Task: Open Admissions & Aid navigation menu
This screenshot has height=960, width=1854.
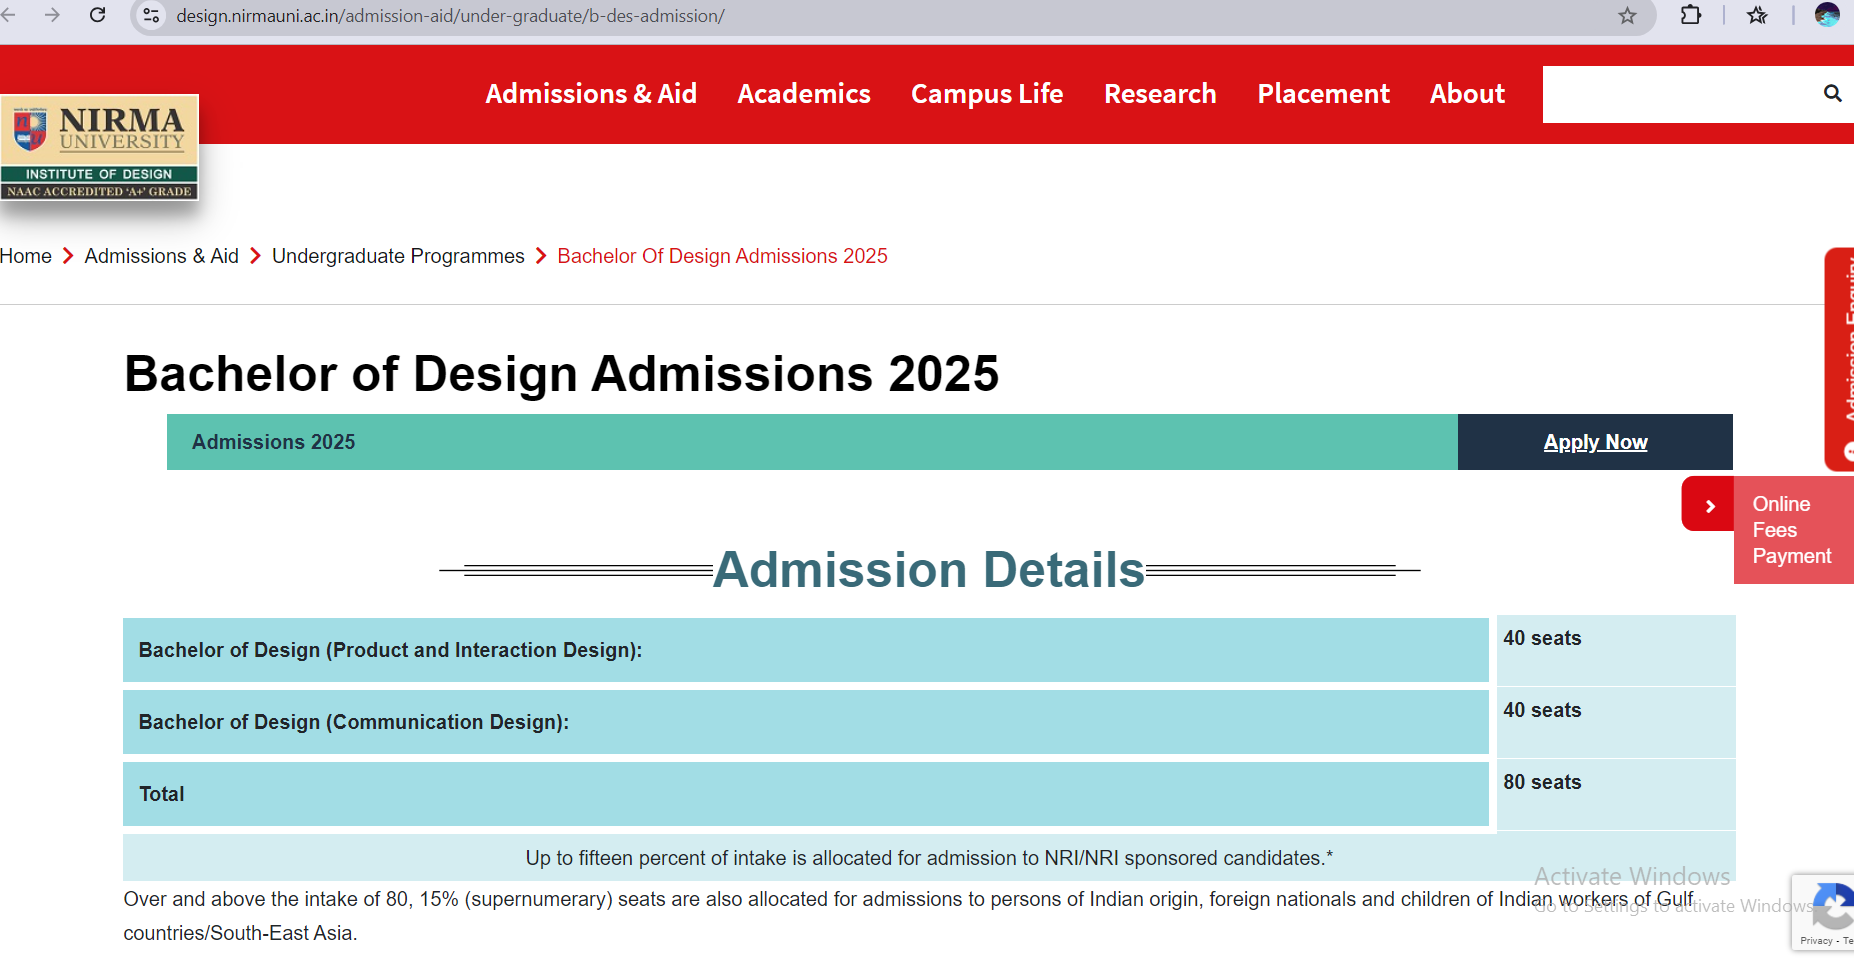Action: (590, 94)
